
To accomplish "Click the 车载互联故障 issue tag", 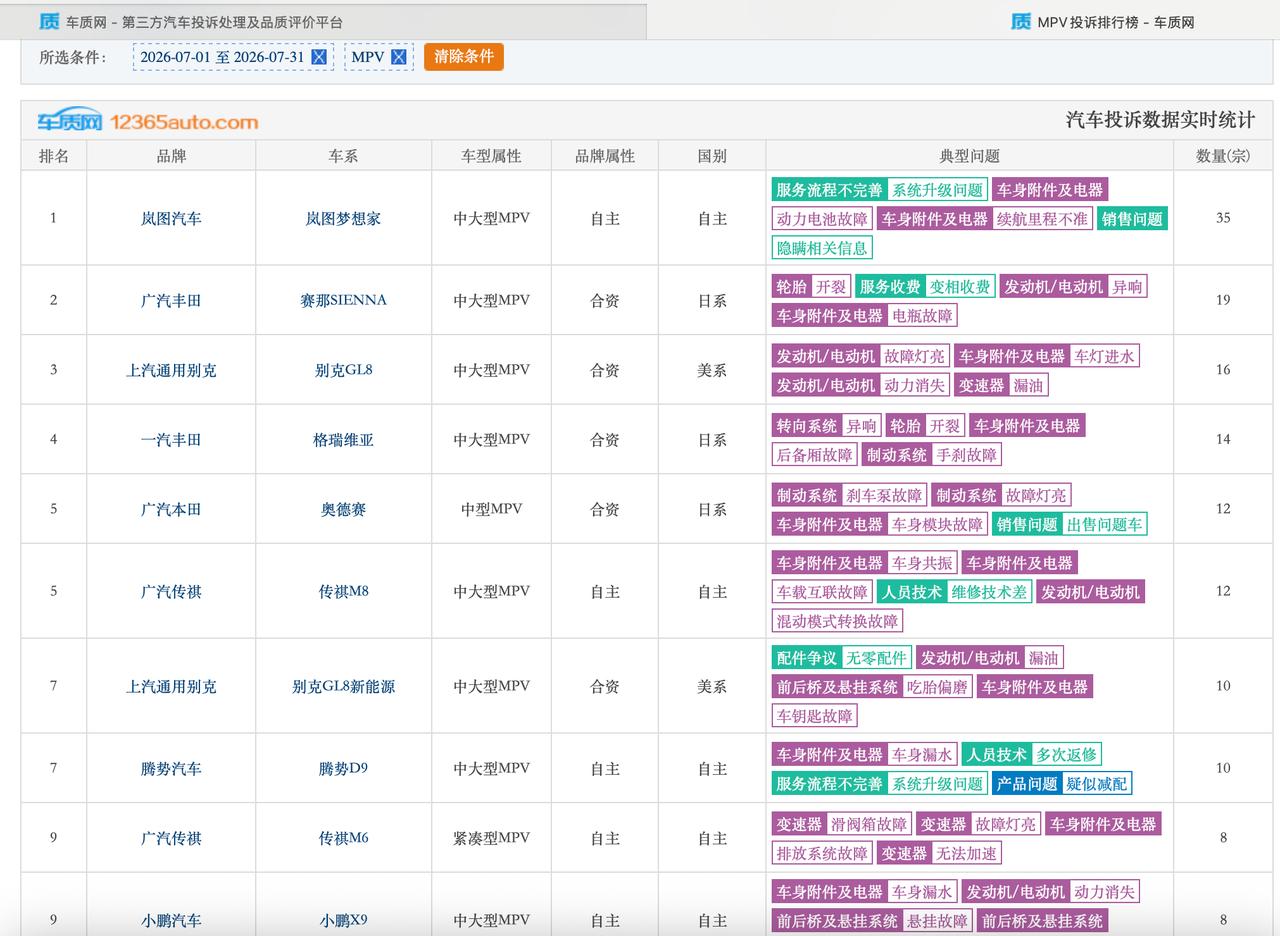I will 823,592.
